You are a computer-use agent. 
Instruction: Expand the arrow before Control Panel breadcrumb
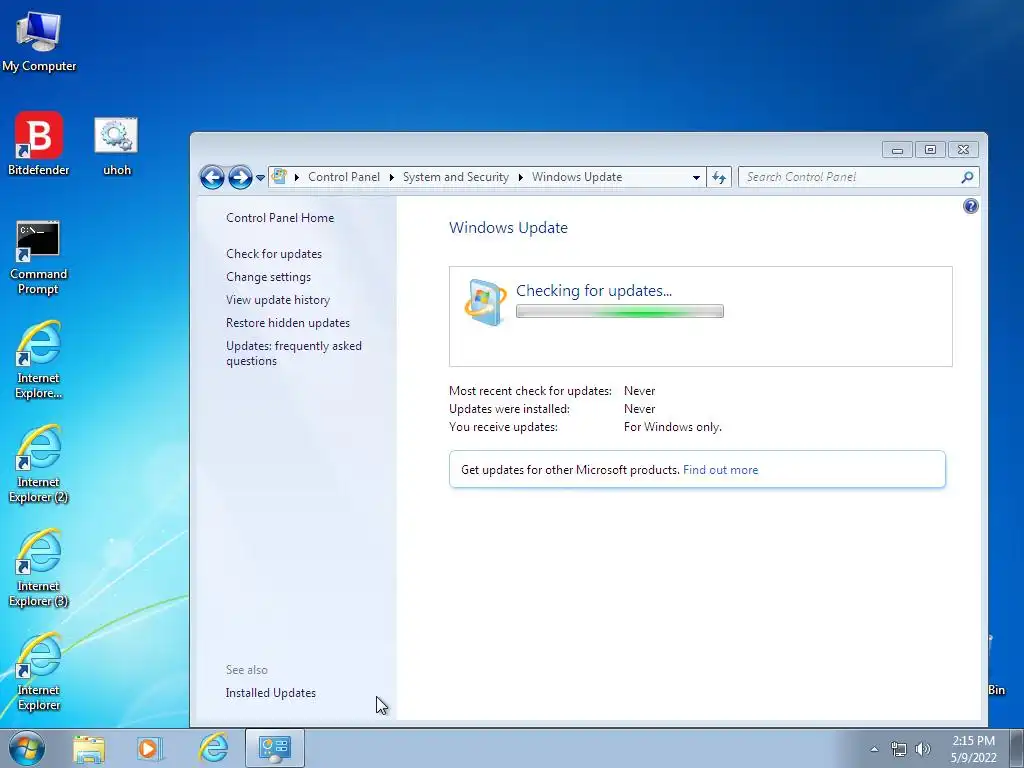[x=296, y=177]
